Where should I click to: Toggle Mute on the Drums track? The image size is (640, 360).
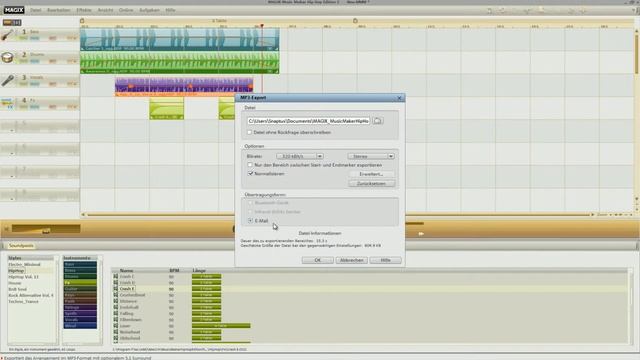pos(35,61)
